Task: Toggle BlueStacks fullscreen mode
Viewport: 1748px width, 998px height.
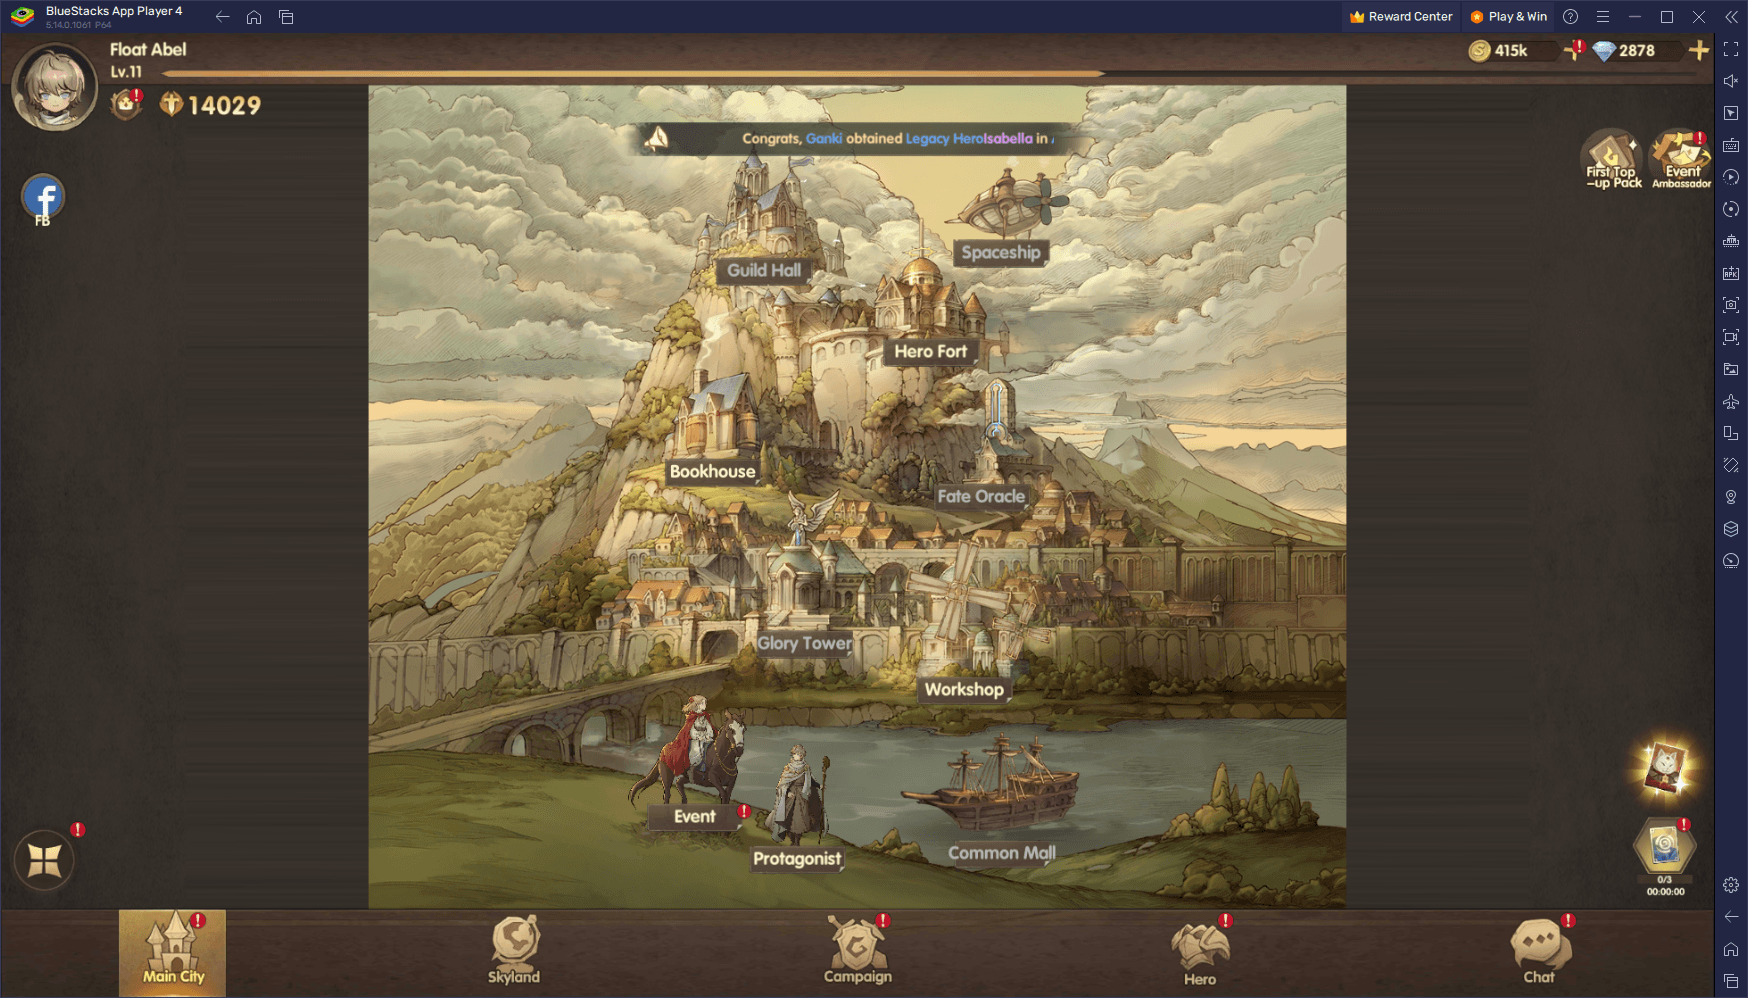Action: click(x=1731, y=49)
